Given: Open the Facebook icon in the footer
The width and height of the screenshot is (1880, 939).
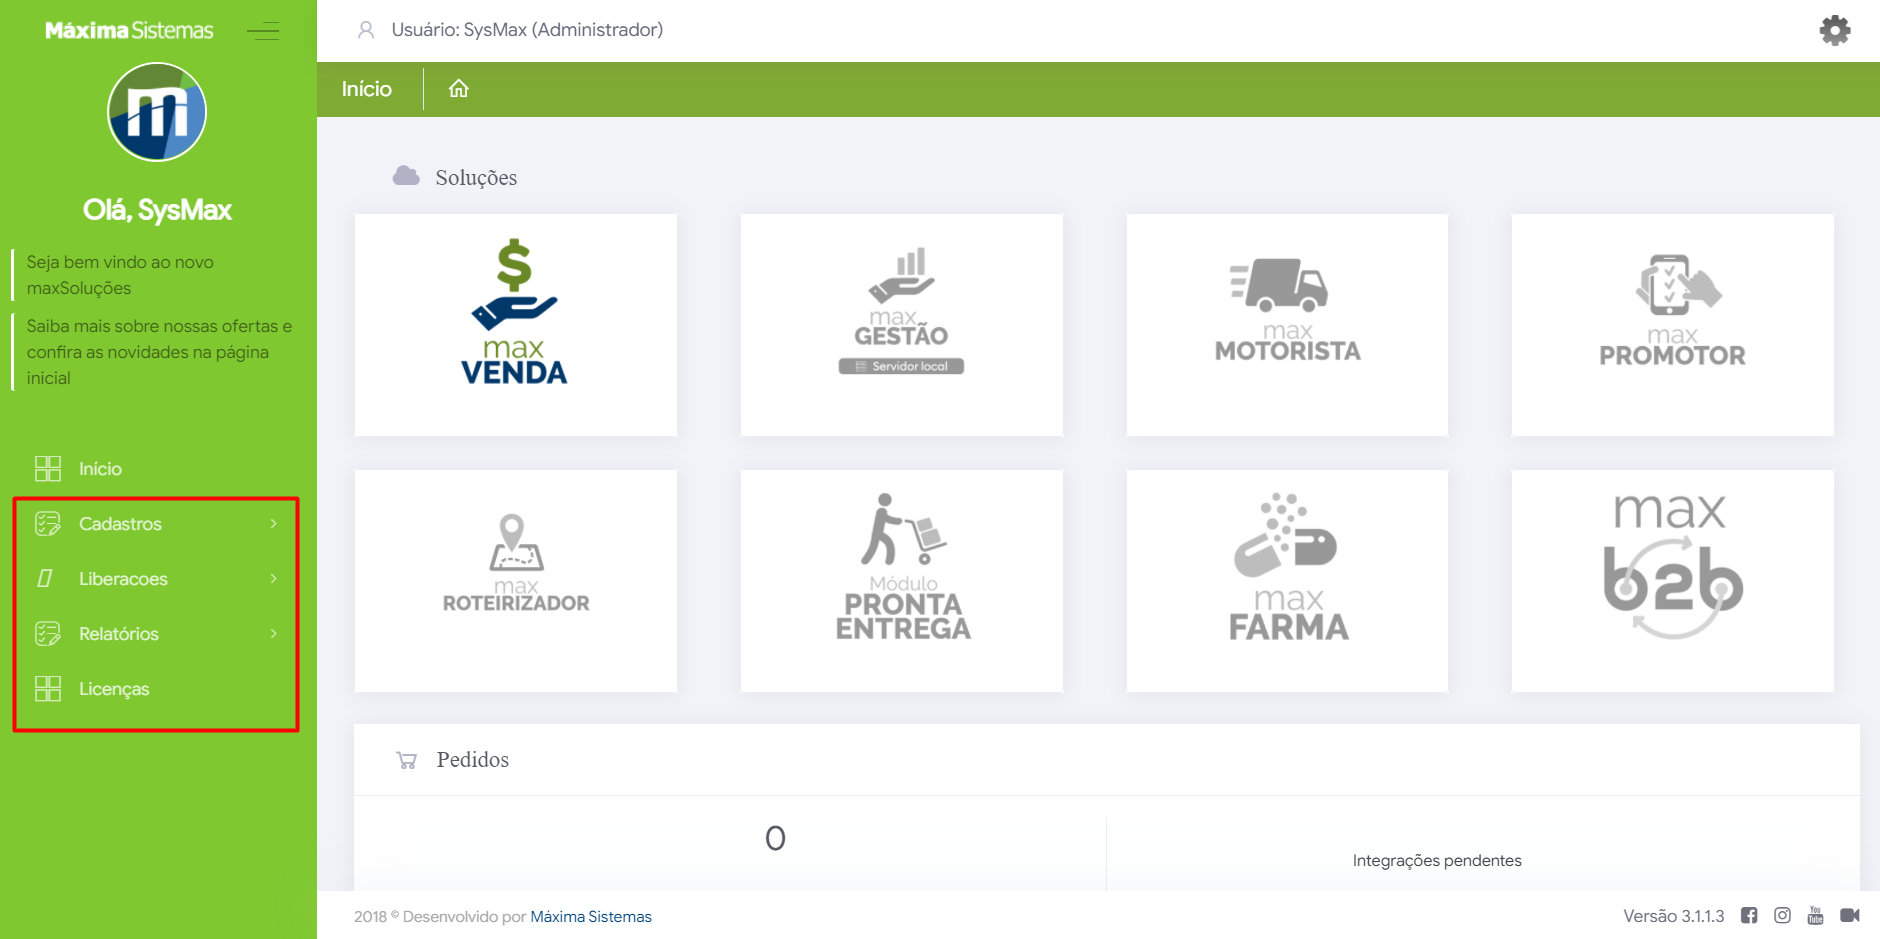Looking at the screenshot, I should point(1749,915).
